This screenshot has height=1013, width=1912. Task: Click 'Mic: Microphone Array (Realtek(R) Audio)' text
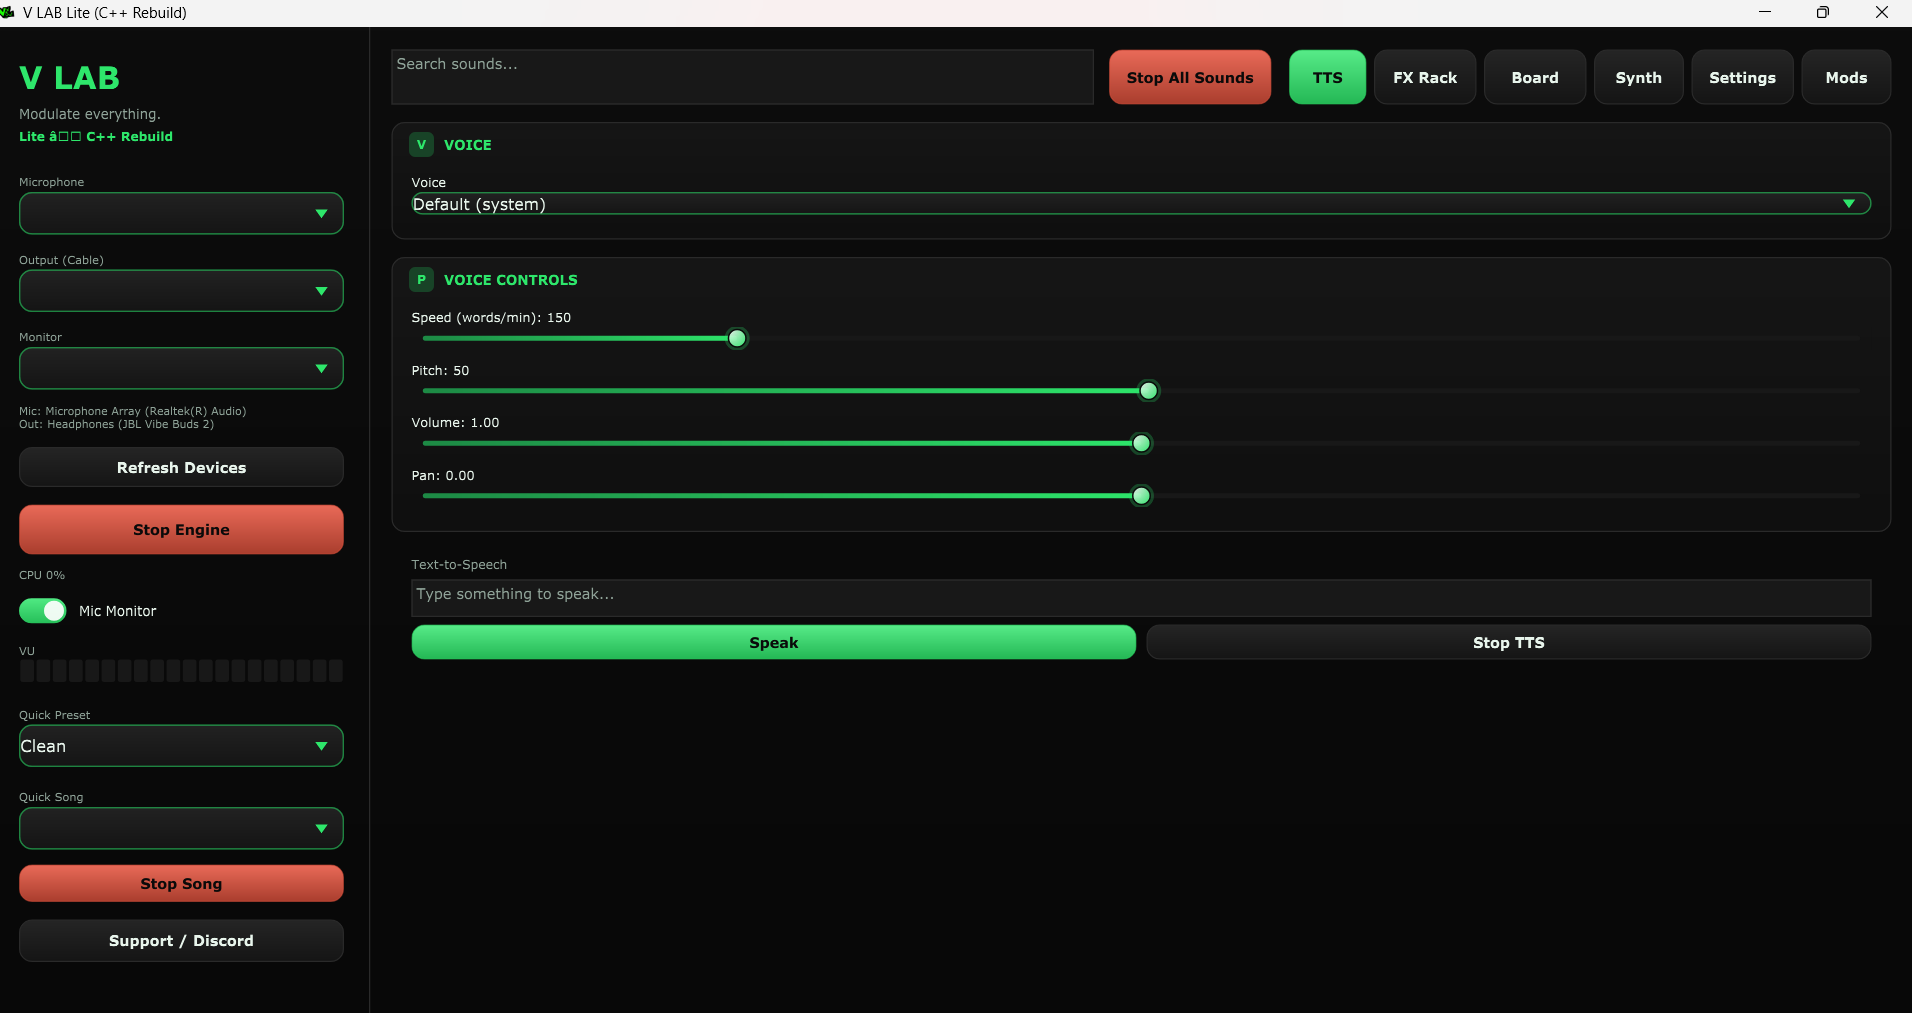[133, 411]
